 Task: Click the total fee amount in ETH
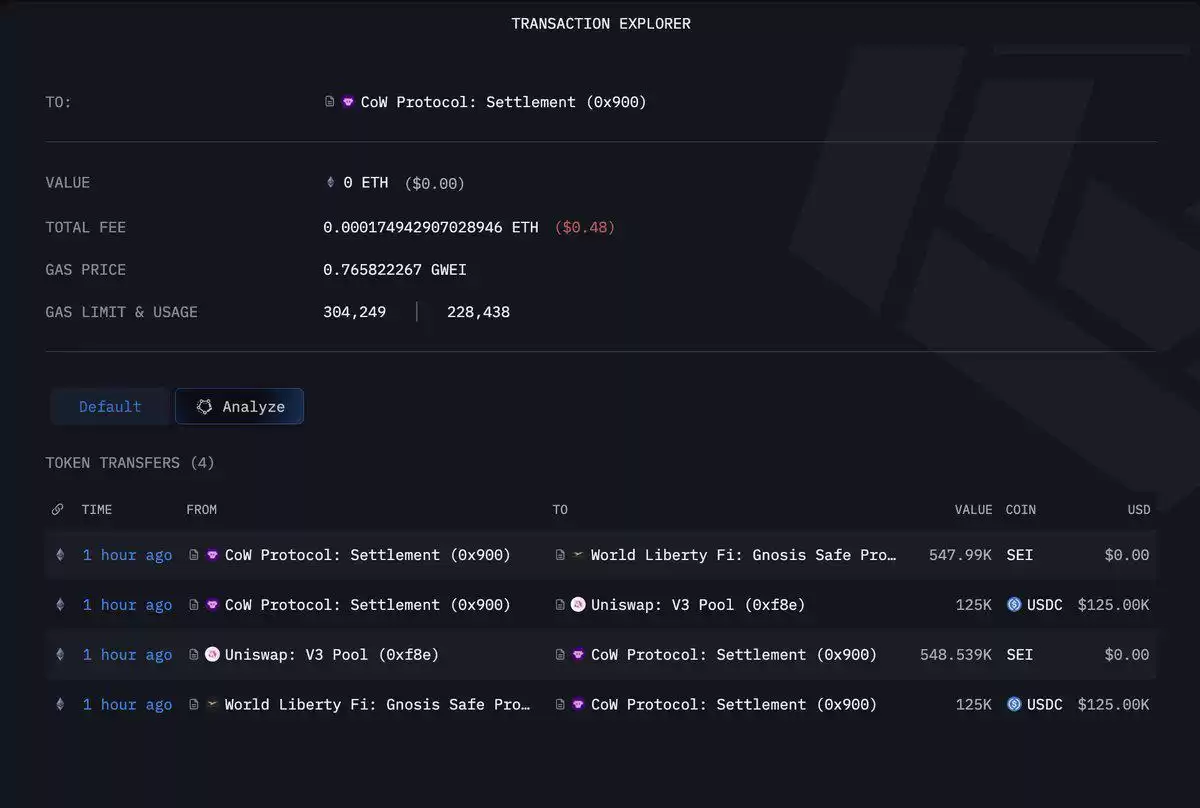point(431,228)
